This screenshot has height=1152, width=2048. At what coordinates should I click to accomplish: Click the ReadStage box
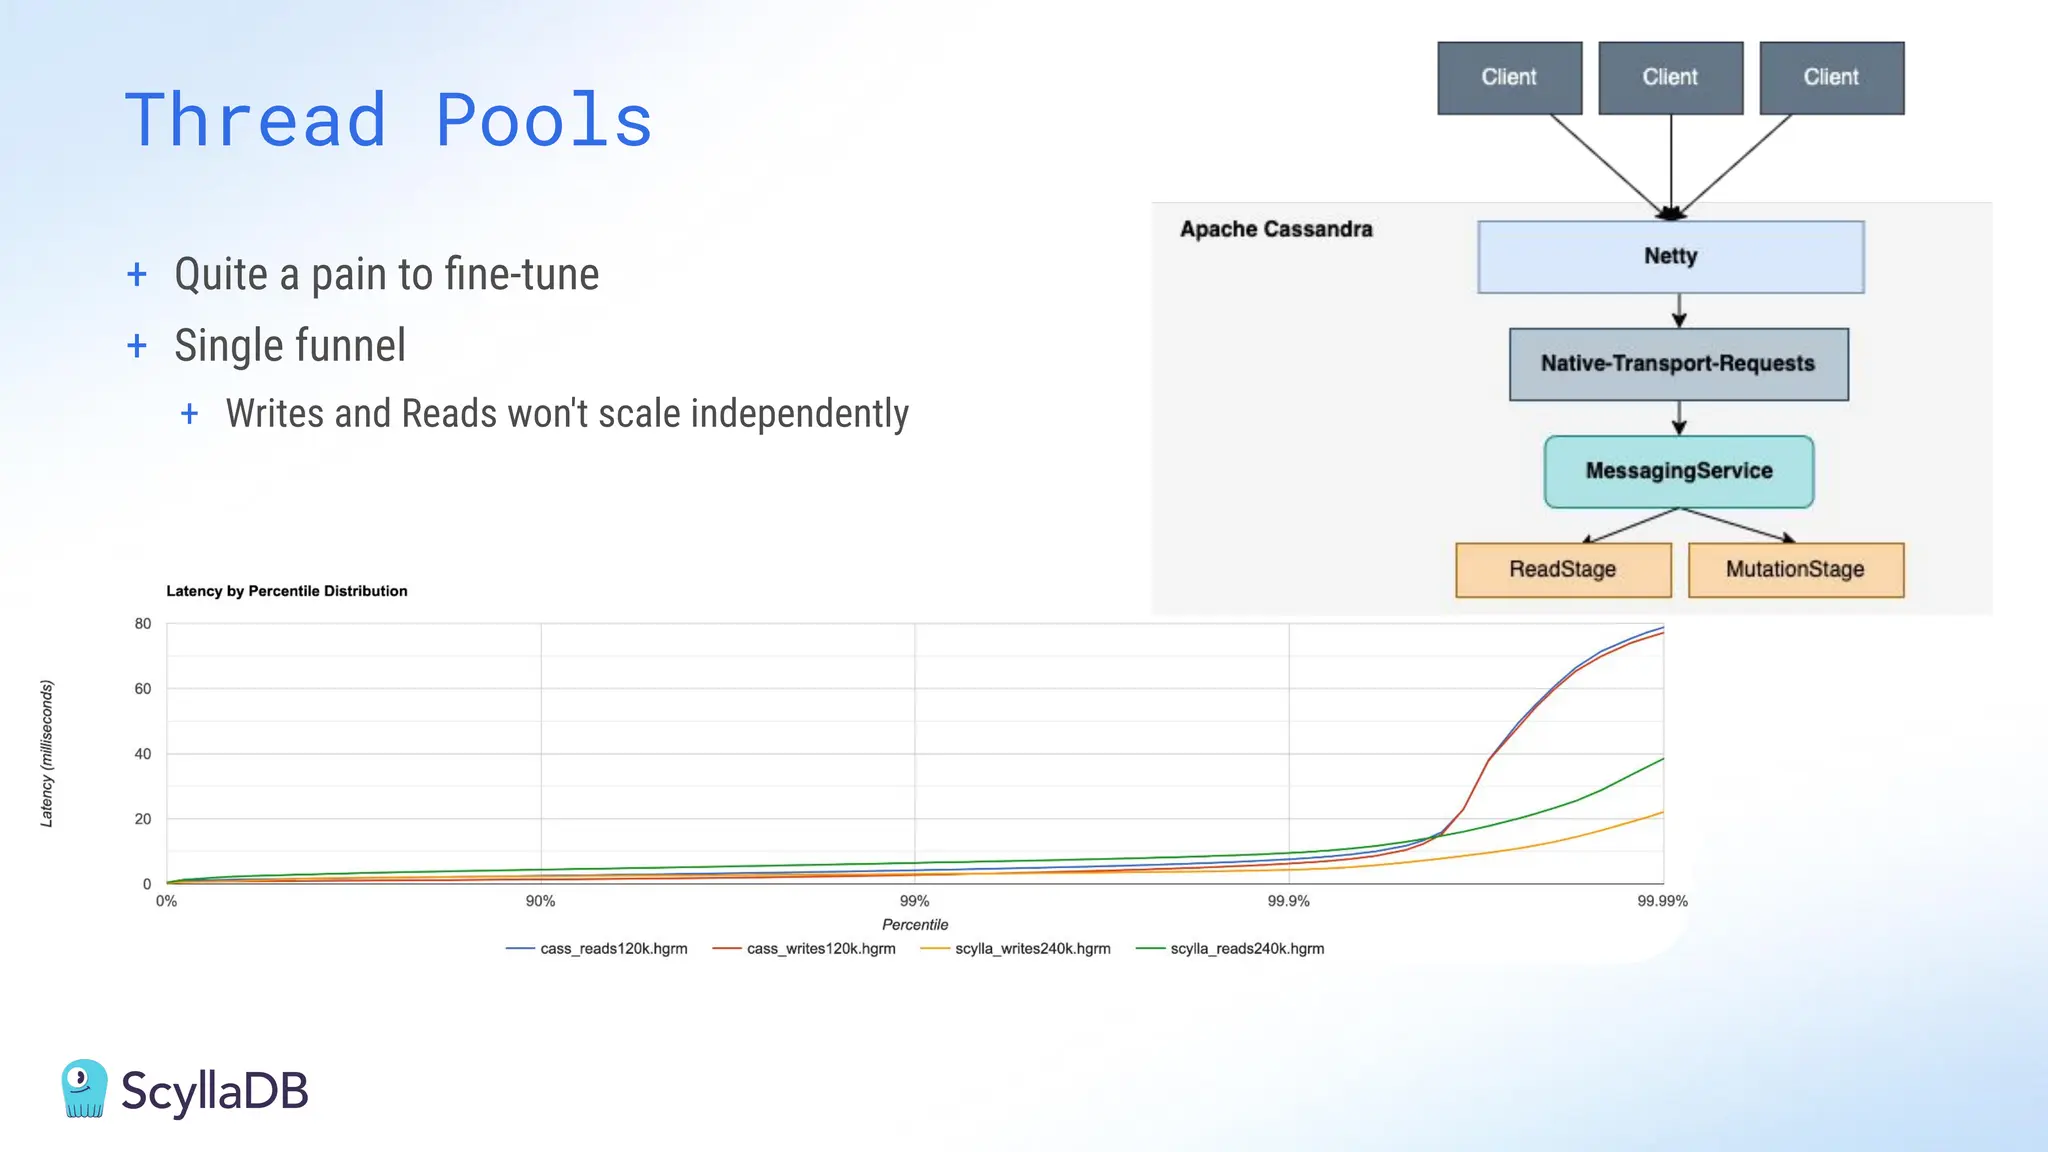point(1562,569)
